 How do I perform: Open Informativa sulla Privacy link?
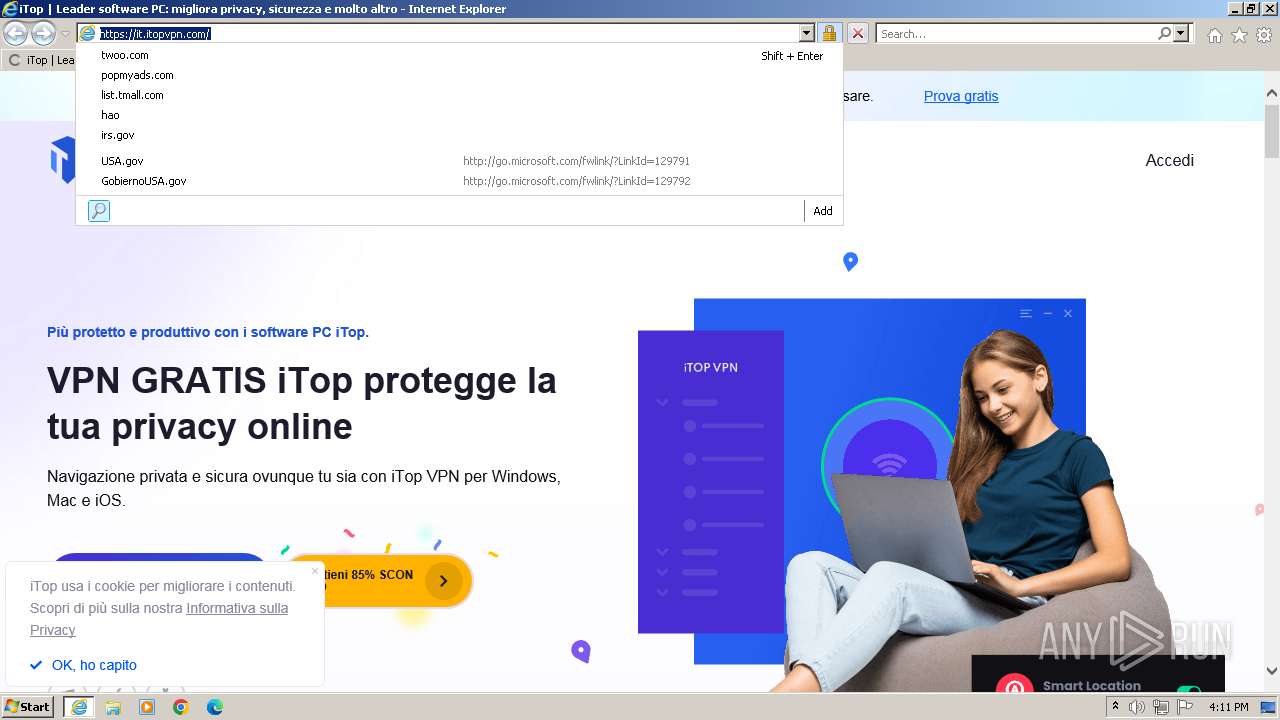tap(159, 619)
